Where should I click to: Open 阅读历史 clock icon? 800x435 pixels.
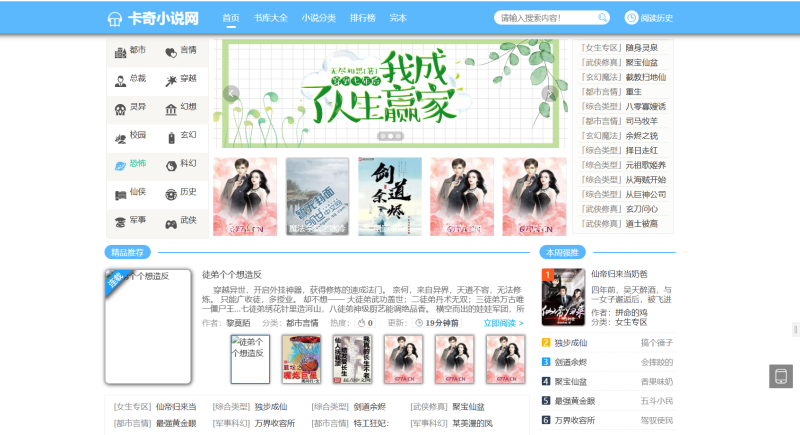[x=631, y=18]
